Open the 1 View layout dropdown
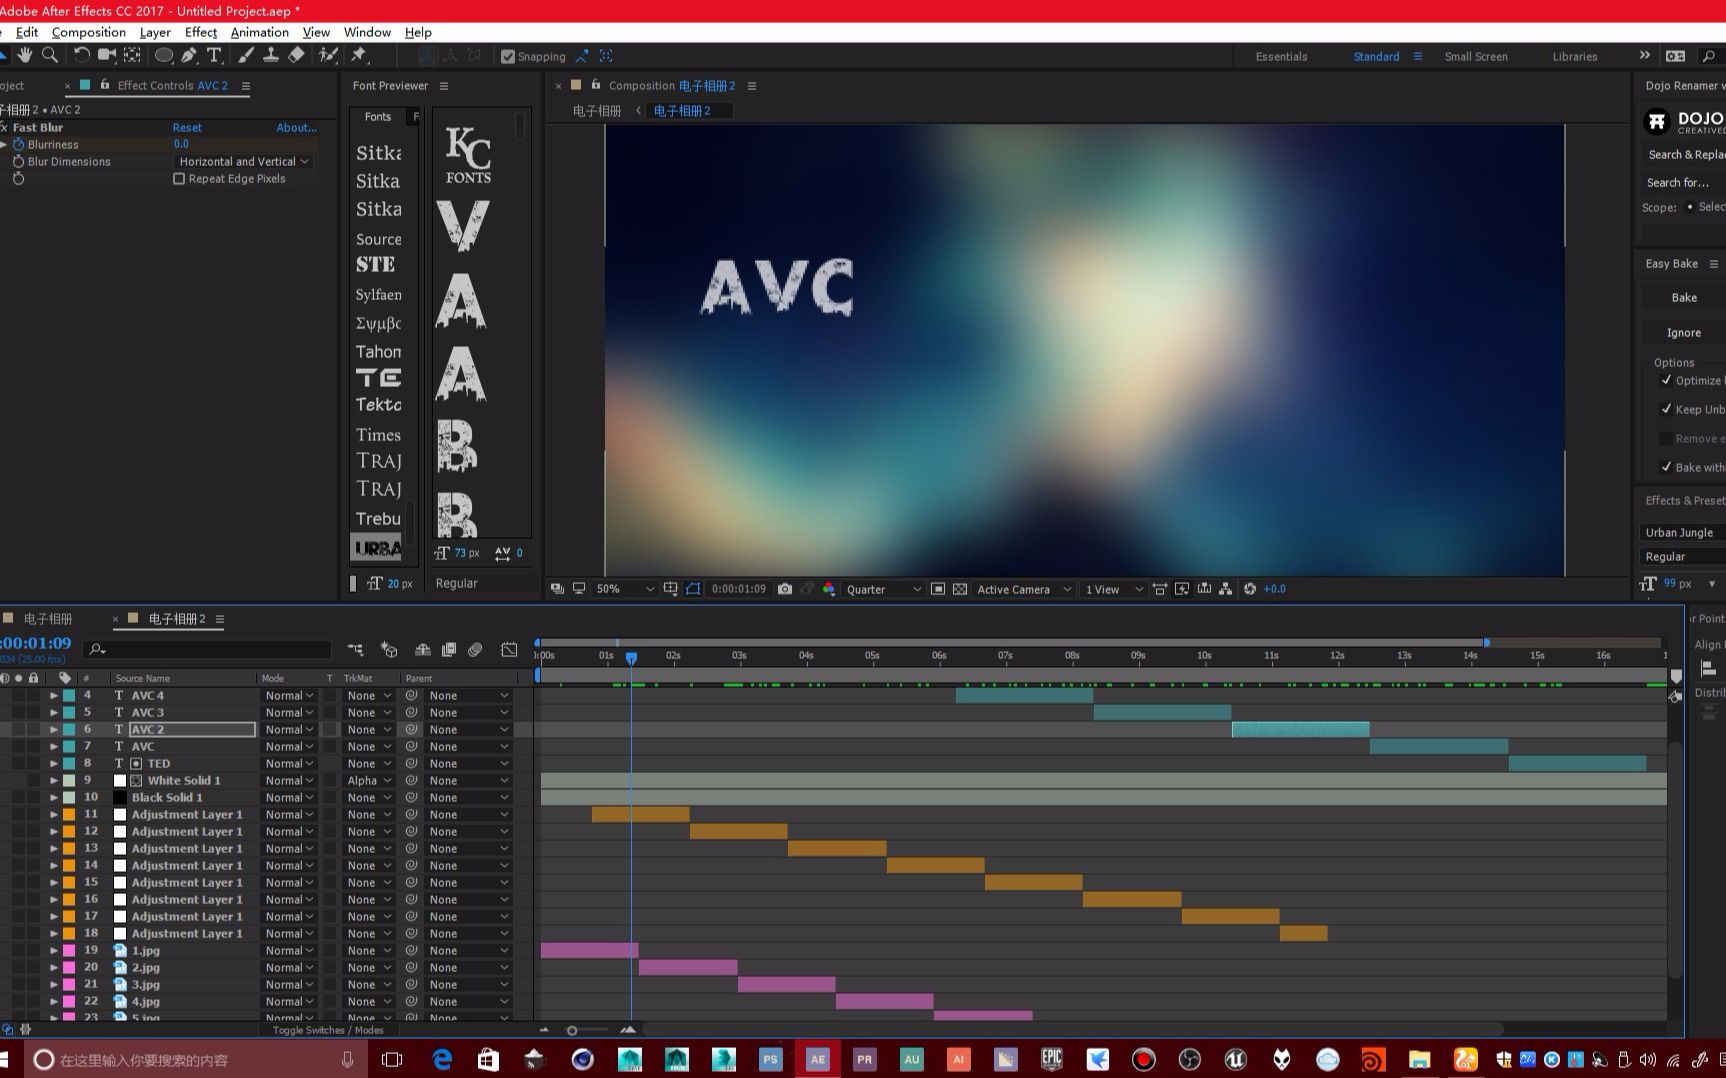Image resolution: width=1726 pixels, height=1078 pixels. (1114, 589)
